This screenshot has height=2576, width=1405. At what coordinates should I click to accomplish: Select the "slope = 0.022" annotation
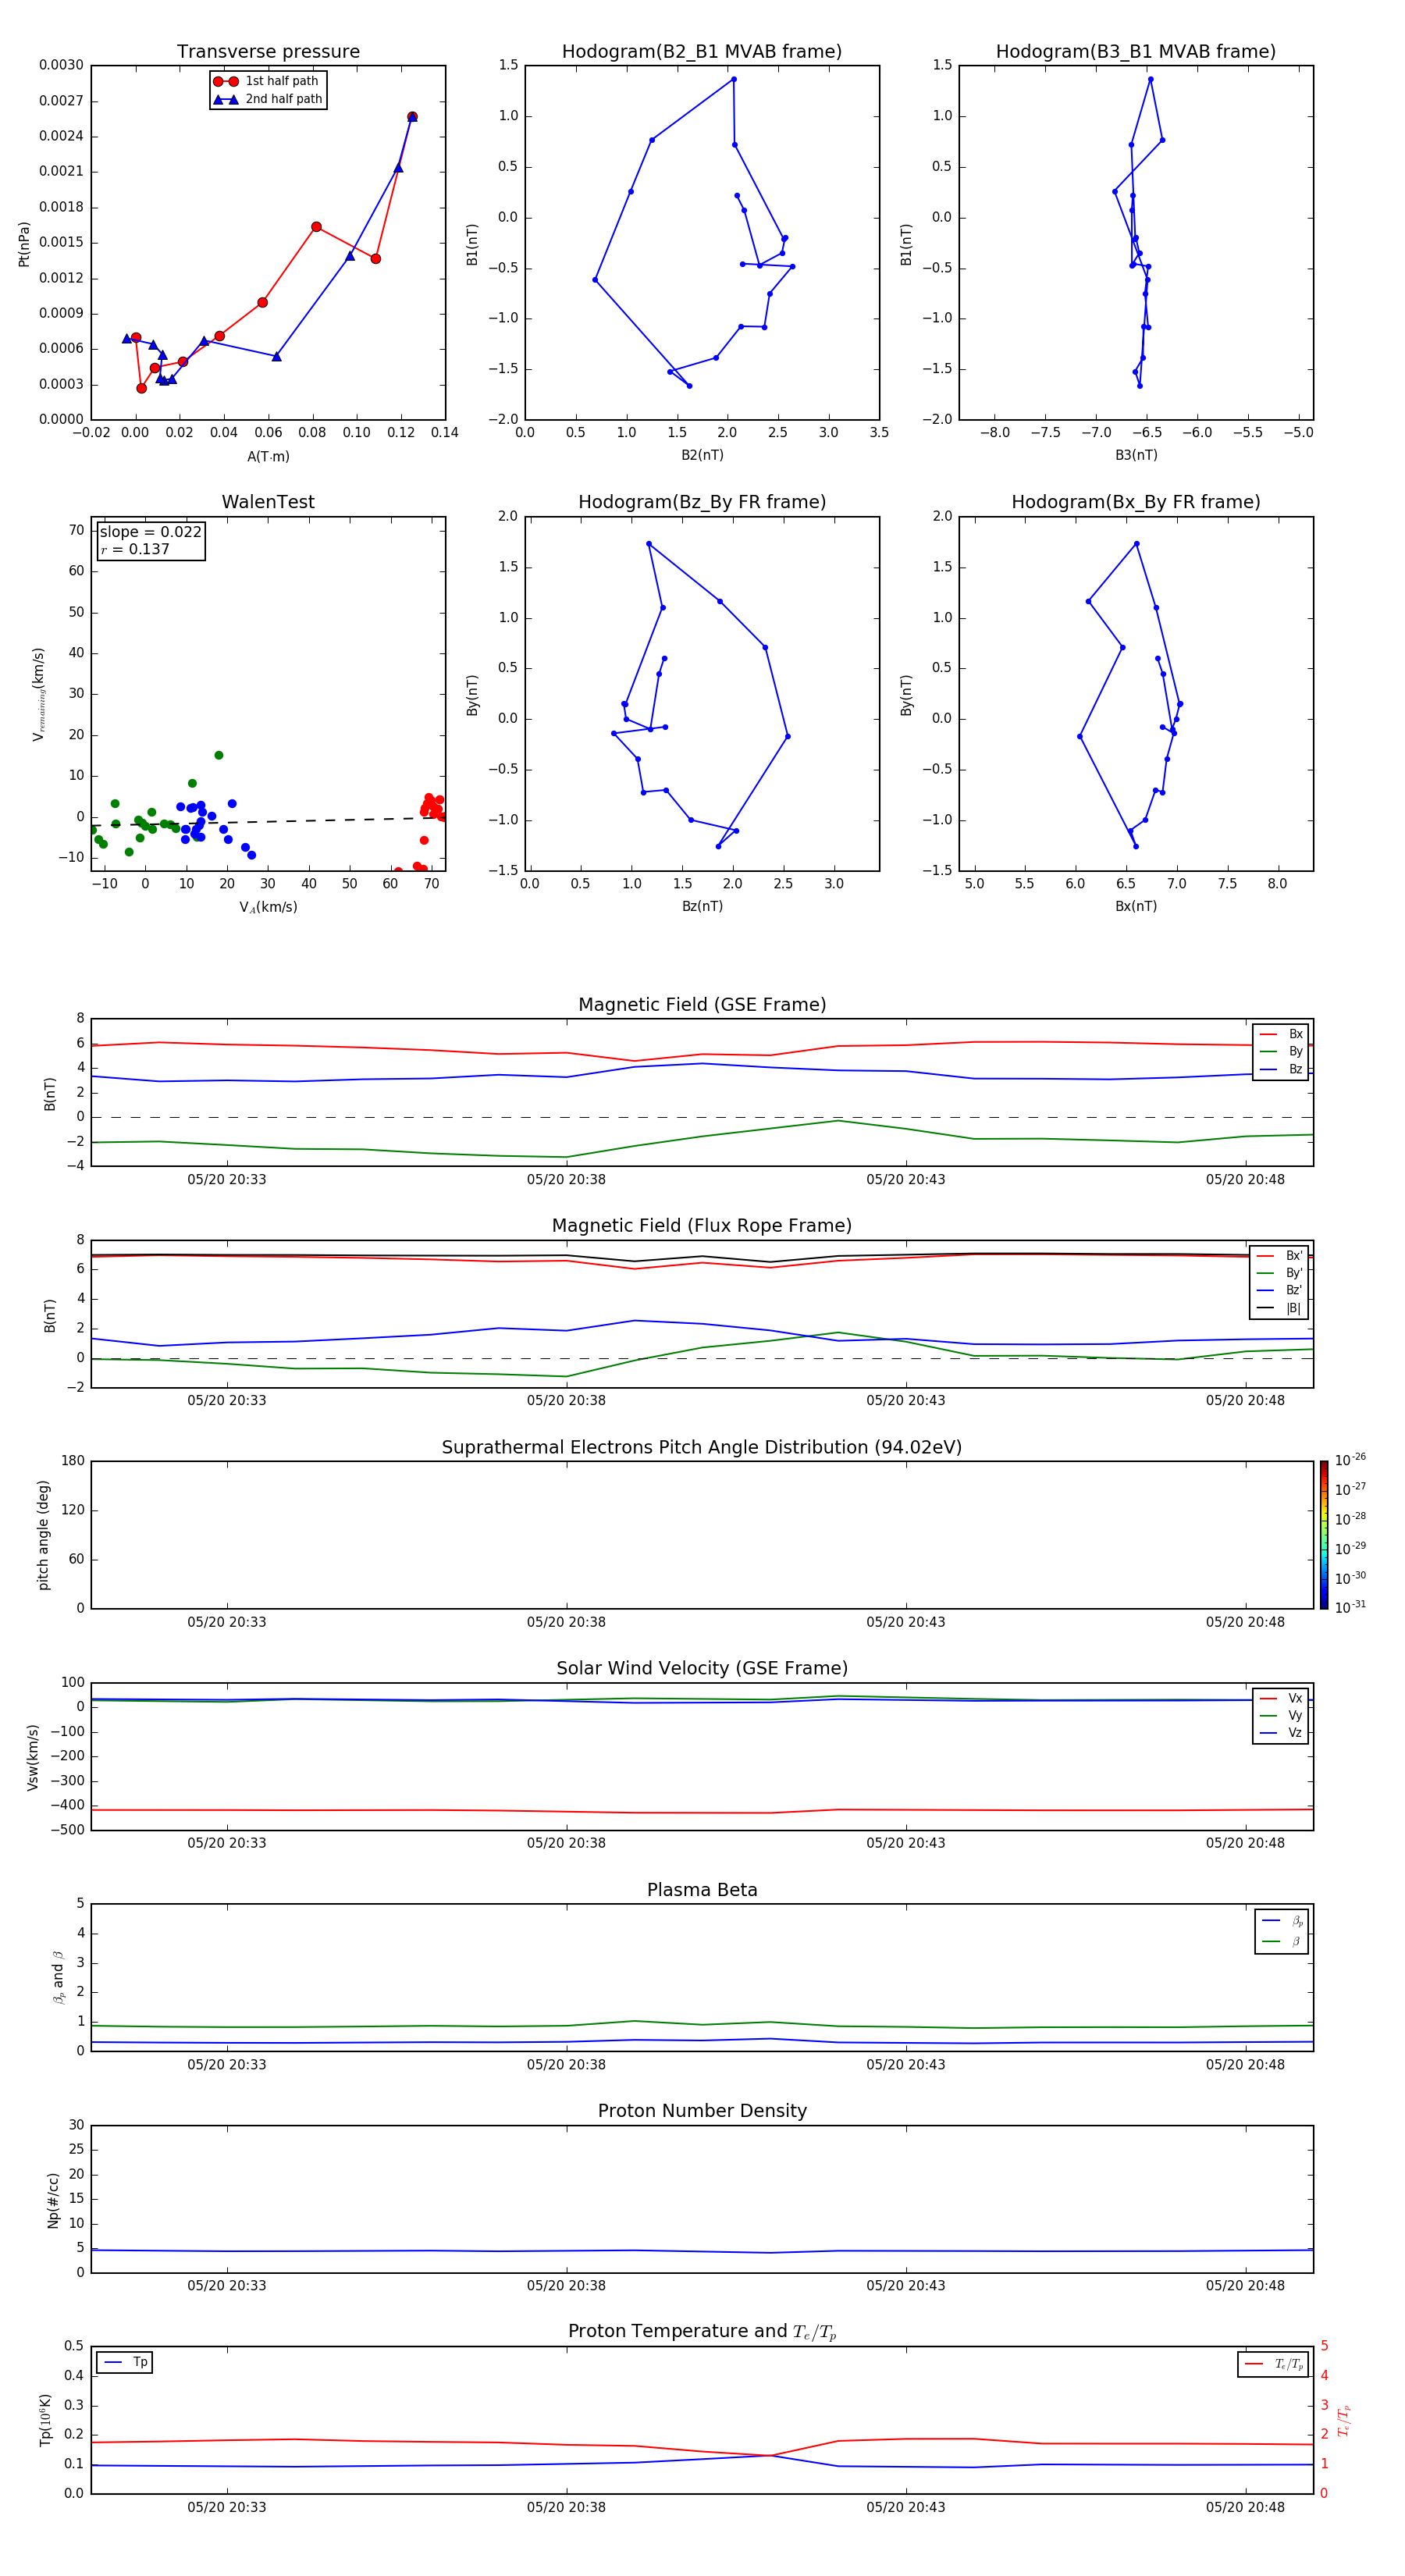pos(150,532)
